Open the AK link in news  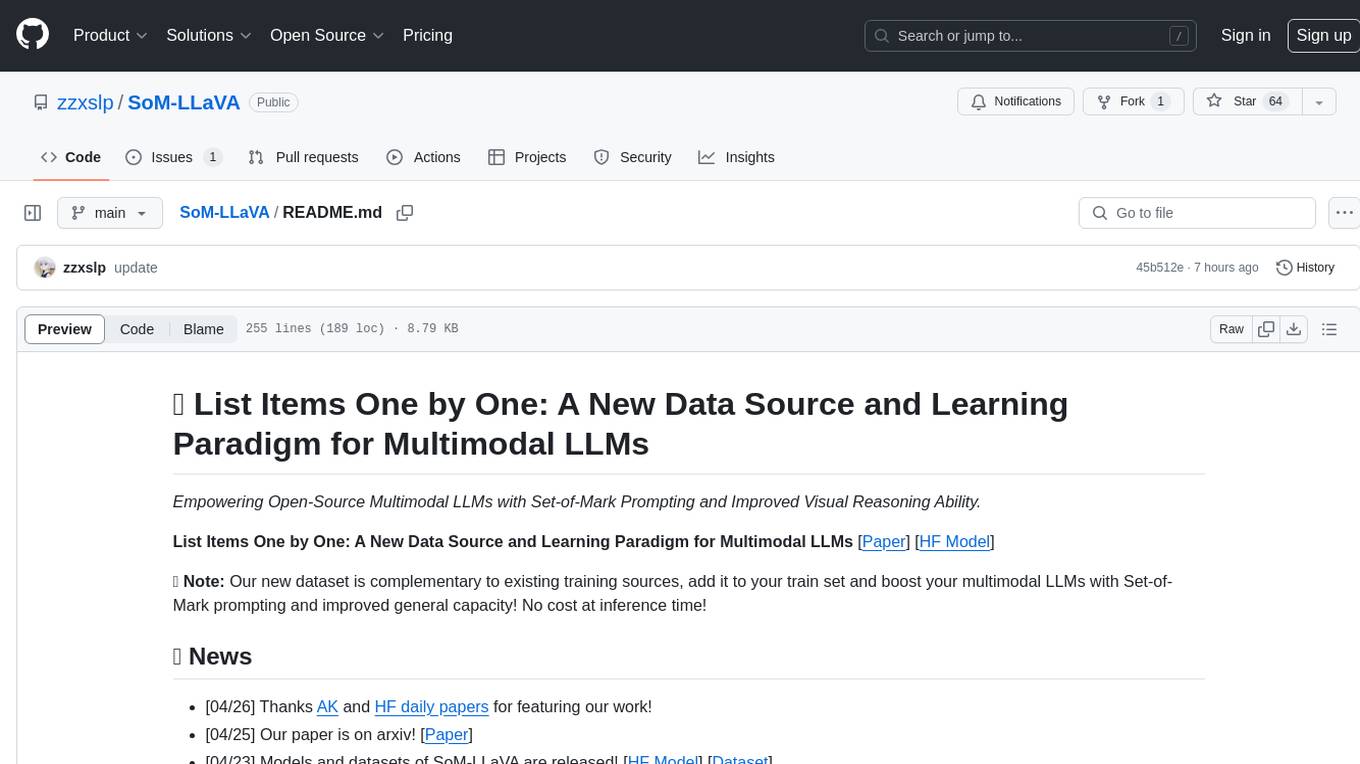point(328,707)
